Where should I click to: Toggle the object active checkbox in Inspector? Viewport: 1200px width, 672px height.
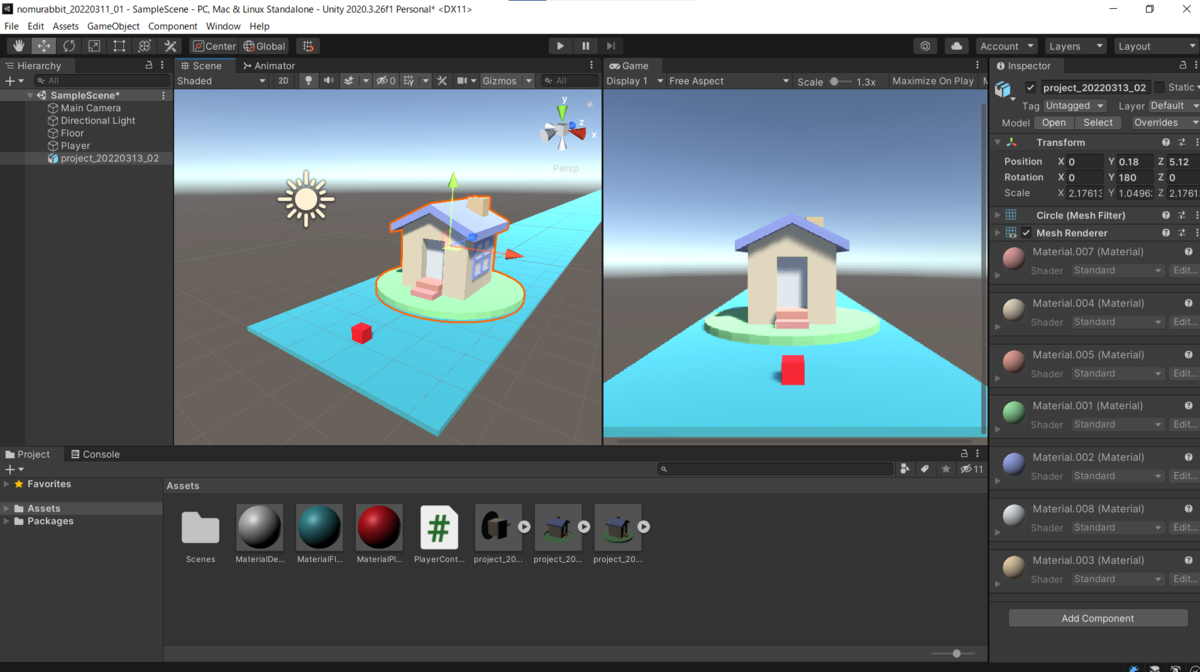click(1031, 88)
